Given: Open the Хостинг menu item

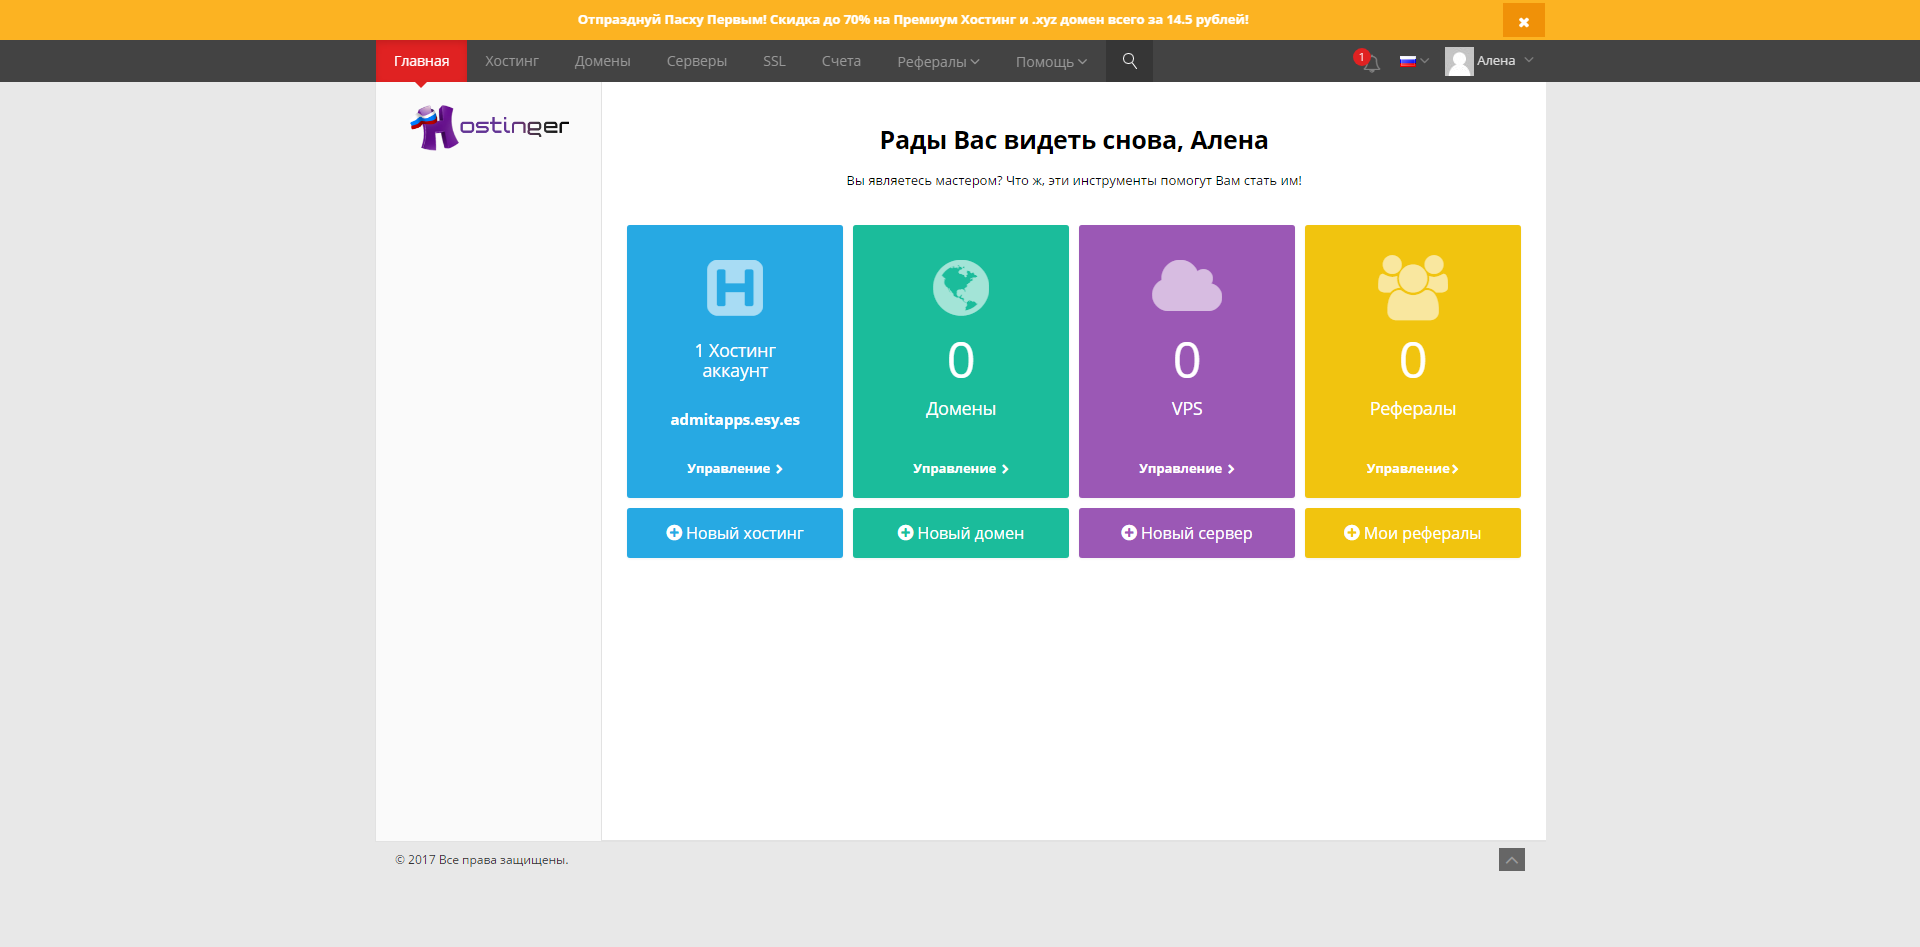Looking at the screenshot, I should tap(512, 61).
